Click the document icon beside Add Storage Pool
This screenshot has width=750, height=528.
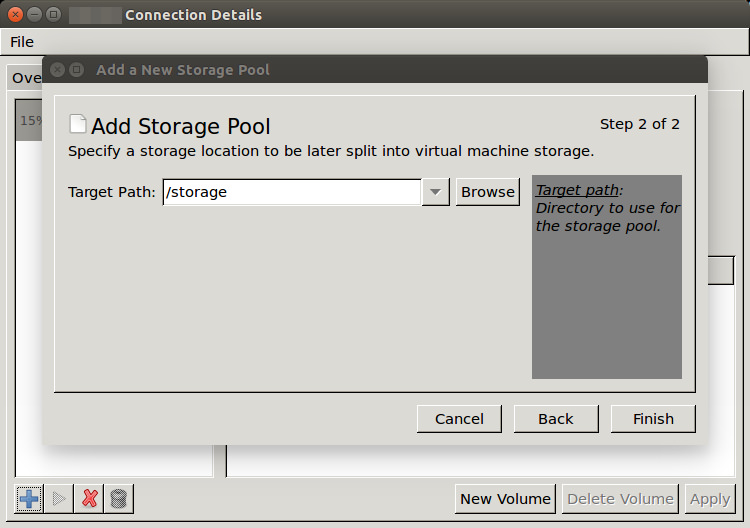(77, 124)
